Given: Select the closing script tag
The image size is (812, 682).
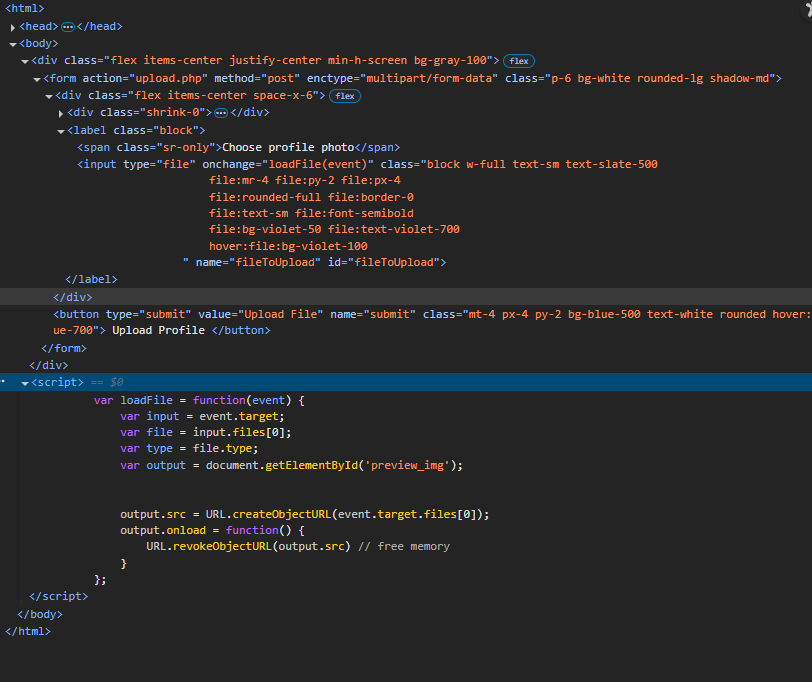Looking at the screenshot, I should (x=59, y=596).
